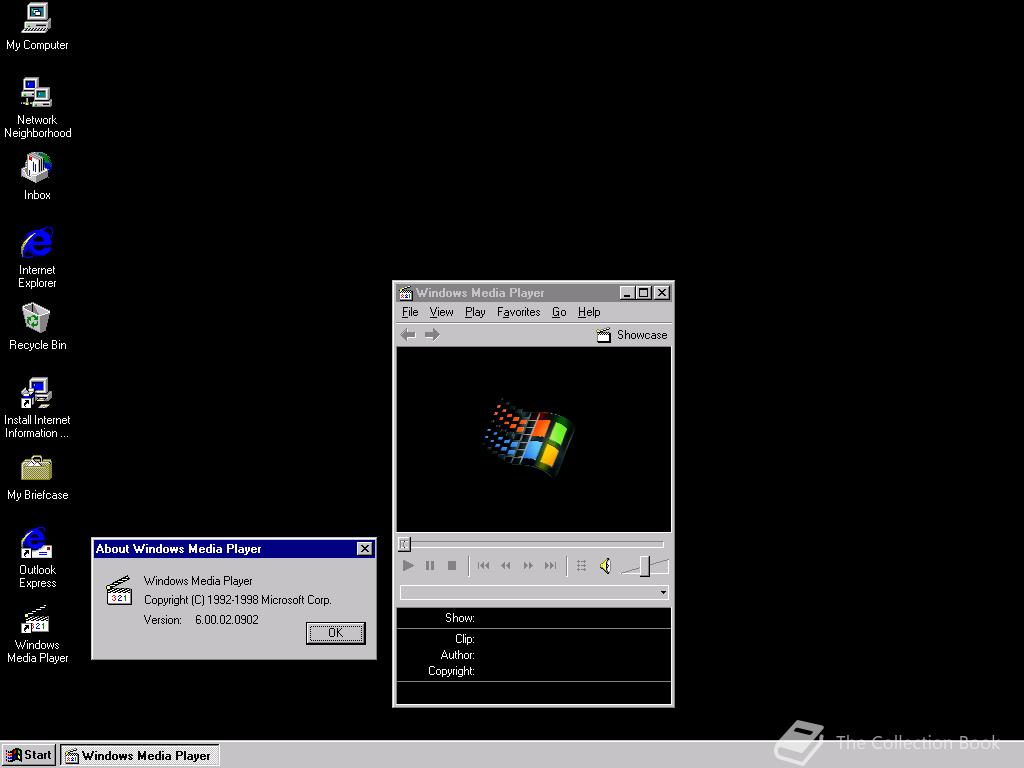1024x768 pixels.
Task: Click Windows Media Player taskbar button
Action: tap(140, 756)
